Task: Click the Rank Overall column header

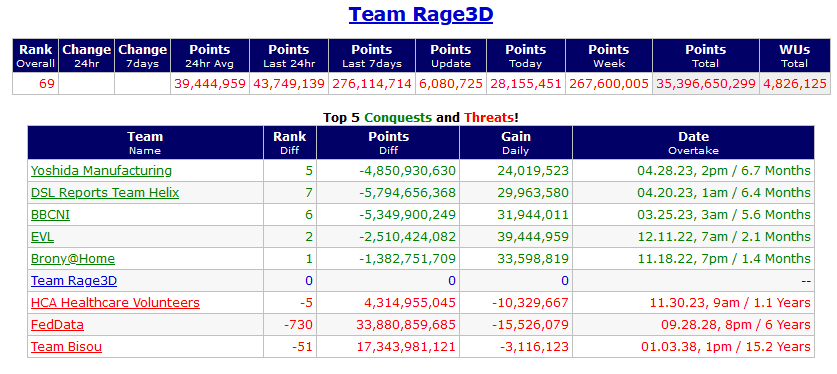Action: click(36, 56)
